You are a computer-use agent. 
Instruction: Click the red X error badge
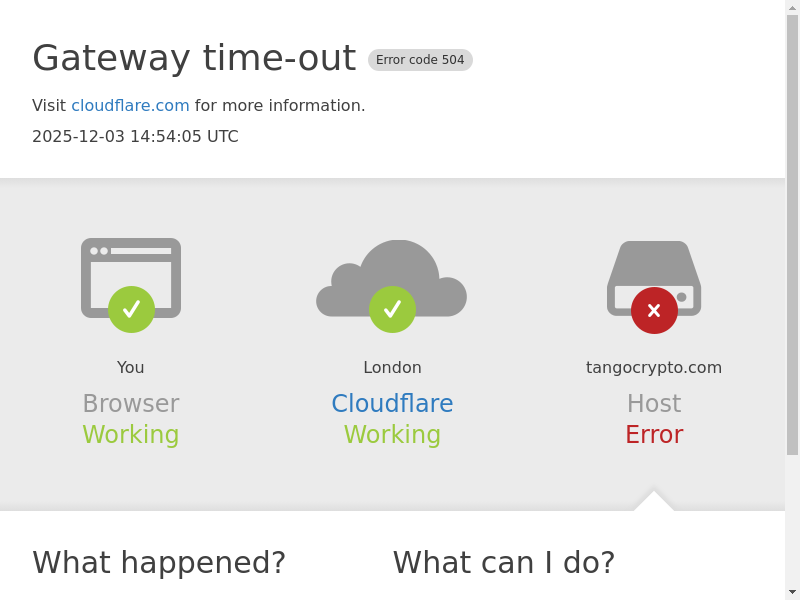[x=654, y=311]
